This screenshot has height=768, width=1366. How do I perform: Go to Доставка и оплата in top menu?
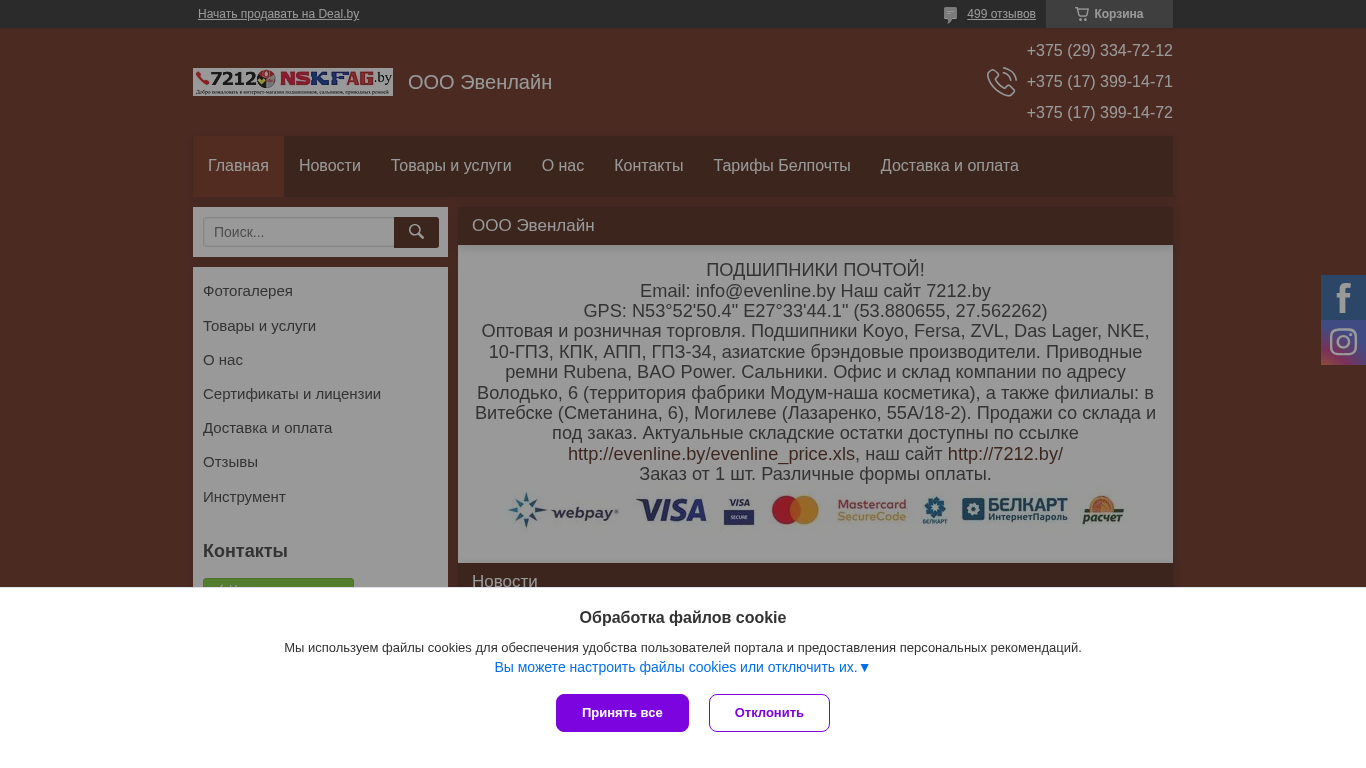click(950, 166)
